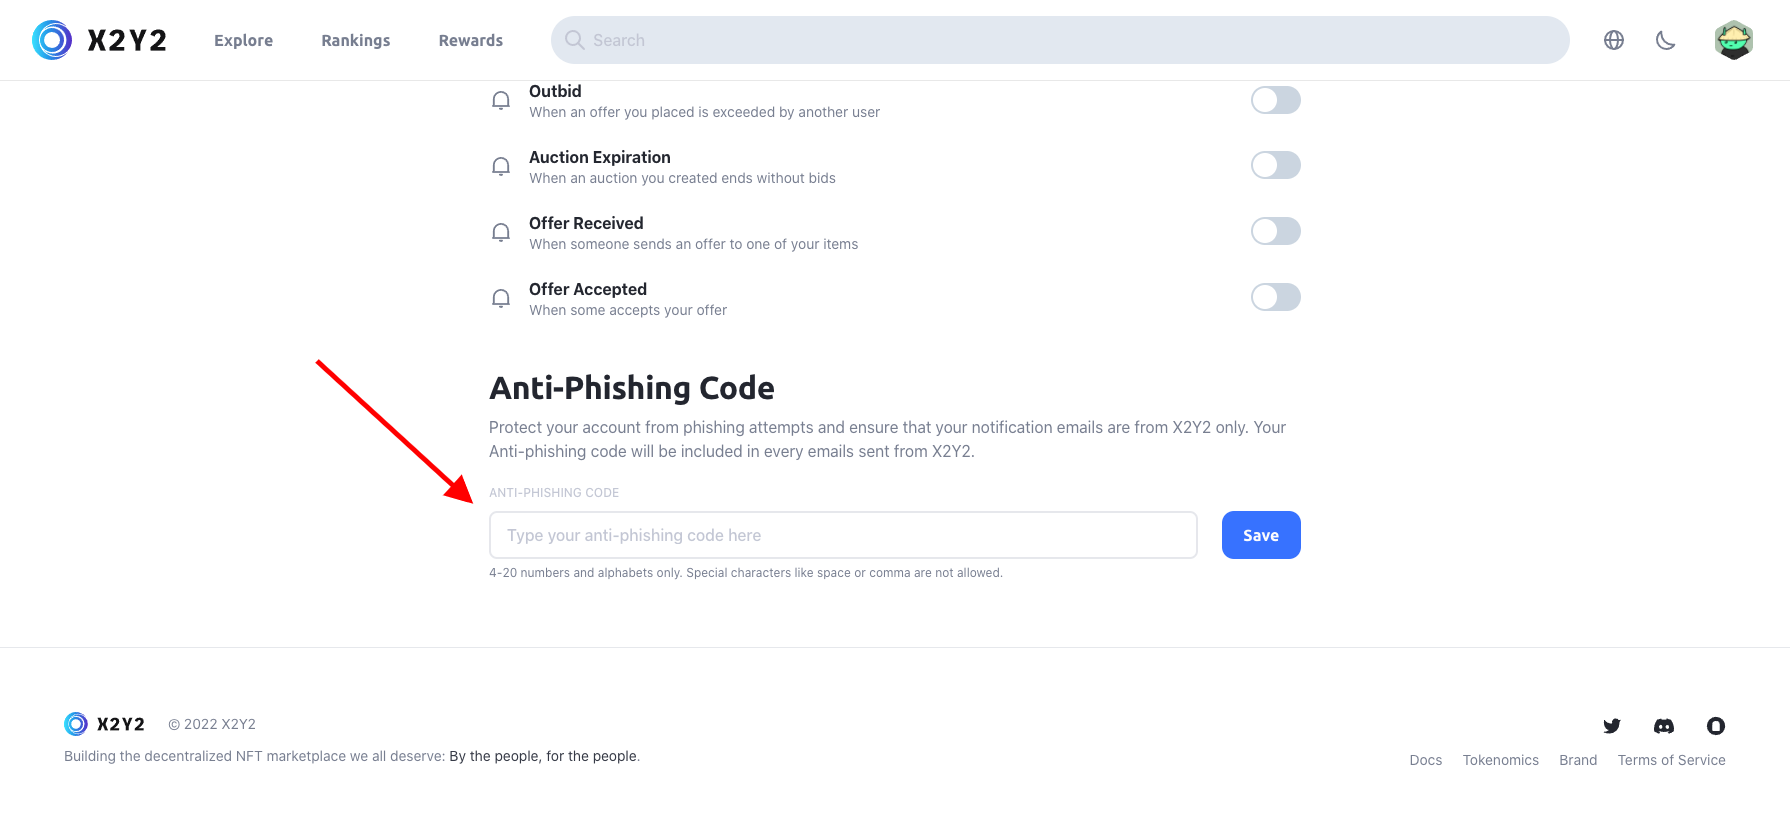Click the OpenSea icon in the footer
This screenshot has height=836, width=1790.
1716,726
